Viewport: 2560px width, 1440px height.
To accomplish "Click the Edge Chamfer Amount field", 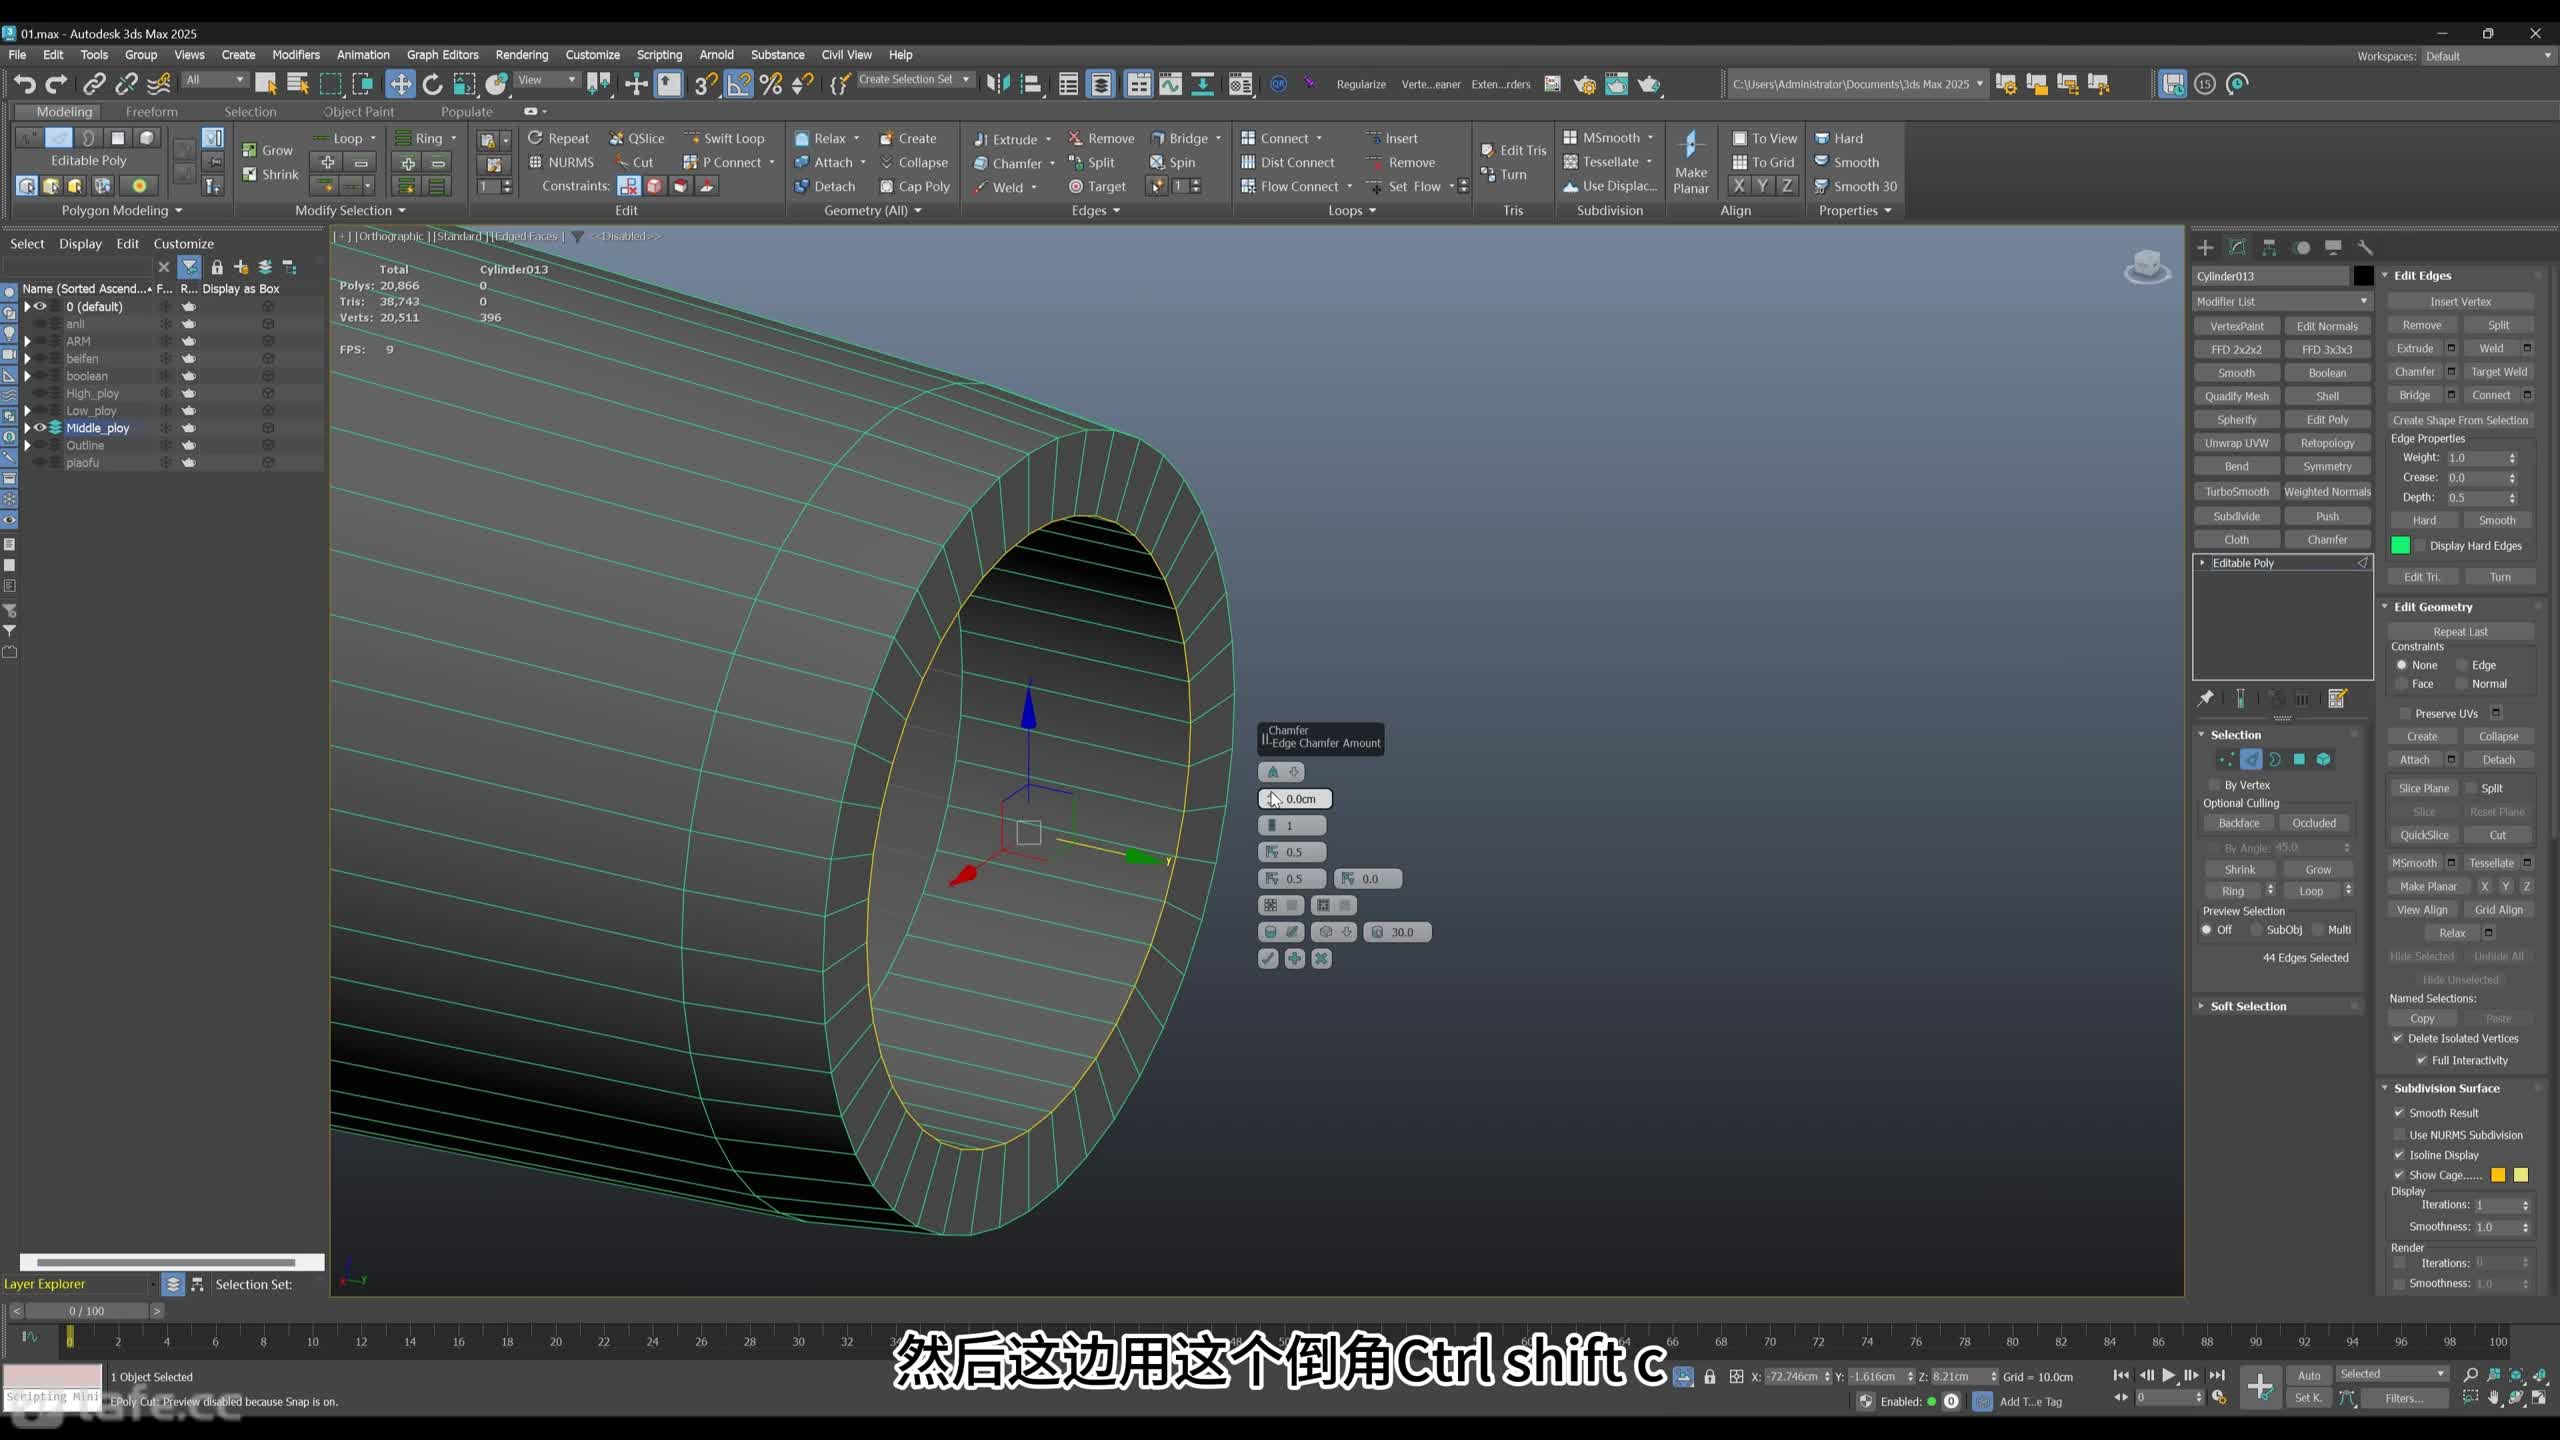I will (x=1295, y=799).
